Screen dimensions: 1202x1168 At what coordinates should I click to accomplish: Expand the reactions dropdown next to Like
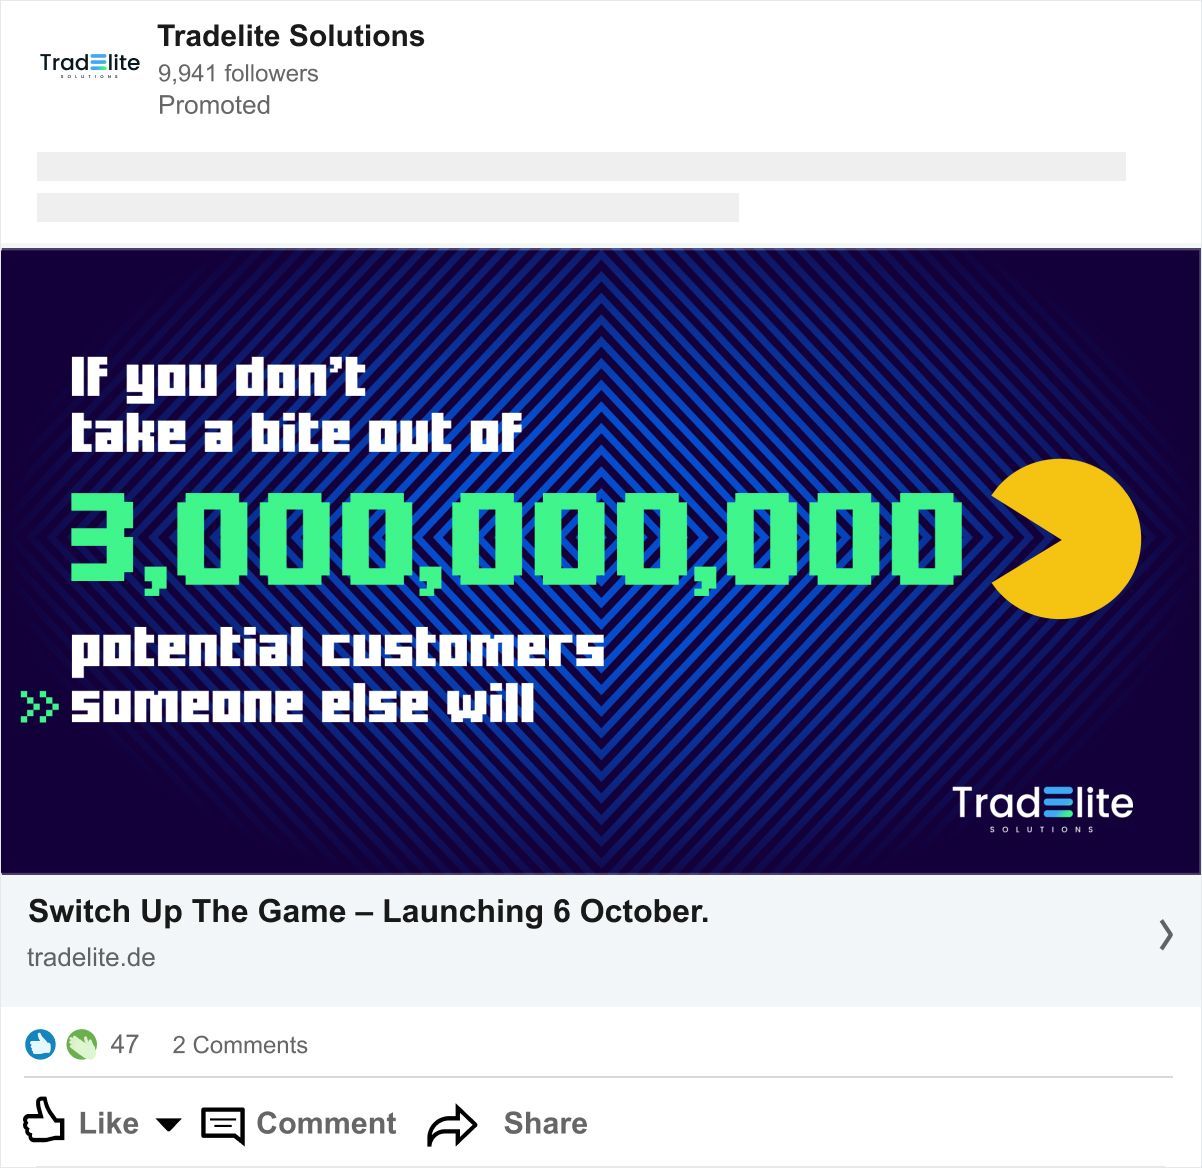[x=169, y=1124]
